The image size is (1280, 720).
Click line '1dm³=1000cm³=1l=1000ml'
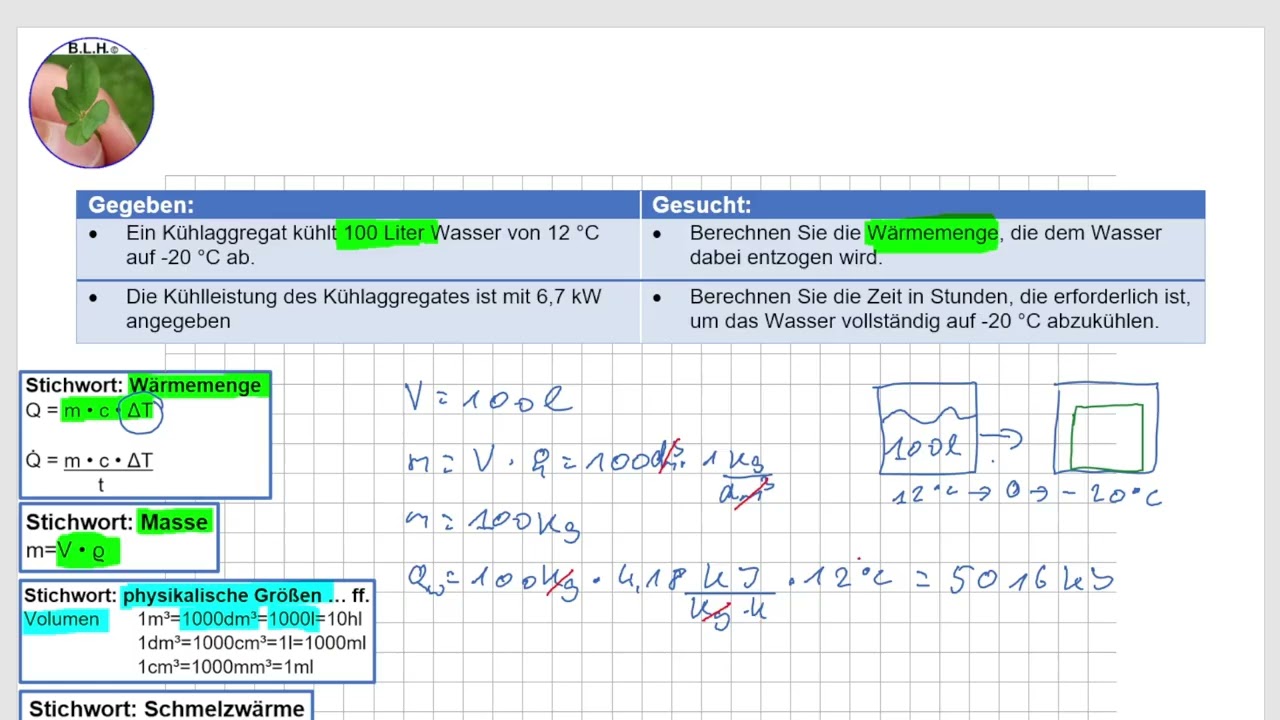coord(252,643)
